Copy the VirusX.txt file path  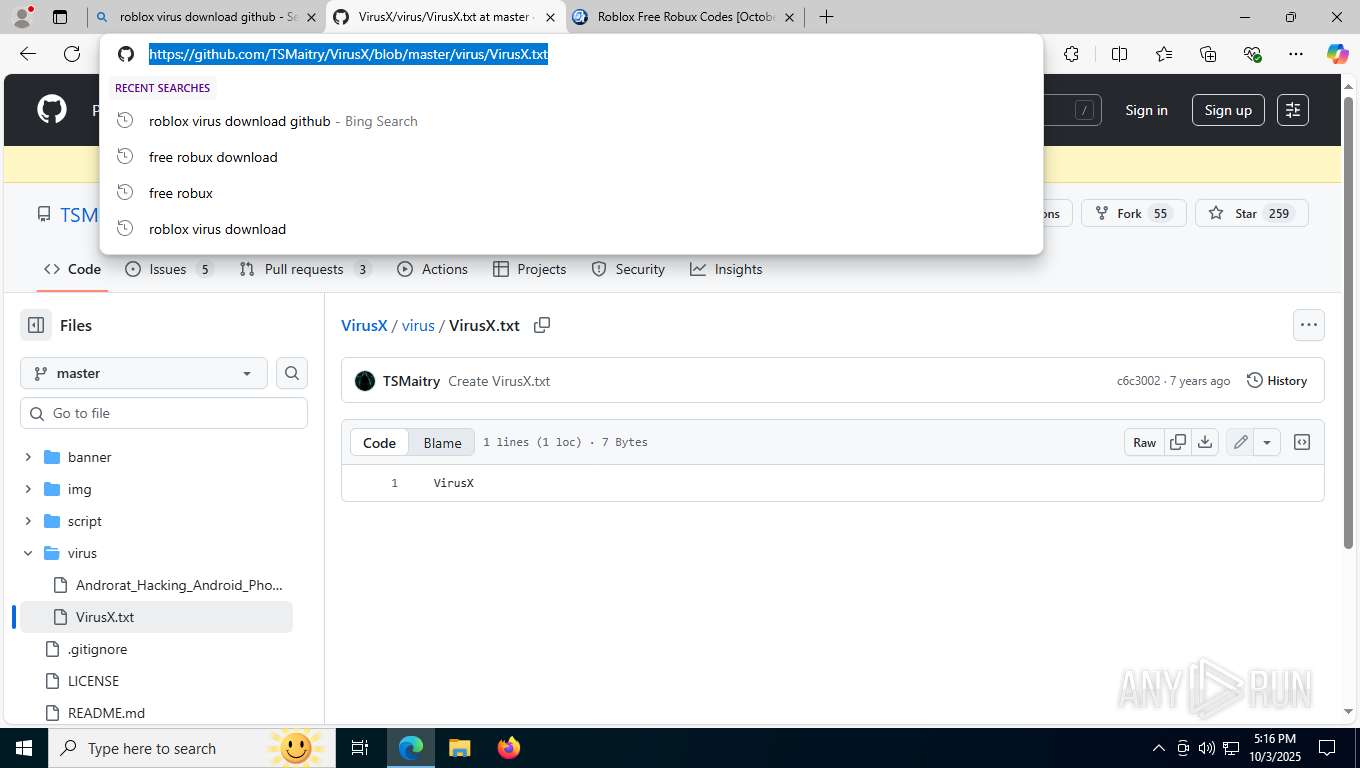point(542,325)
